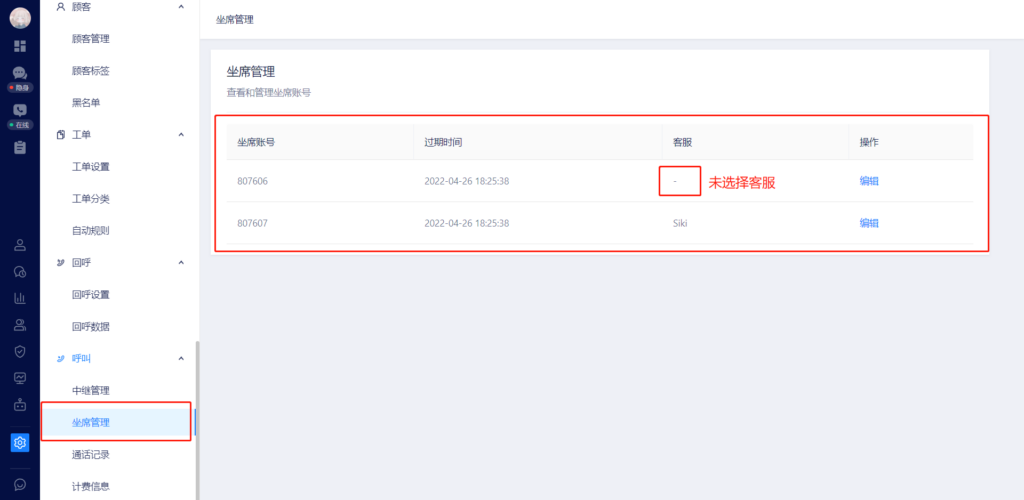Click the sidebar menu vertical scrollbar

coord(197,420)
